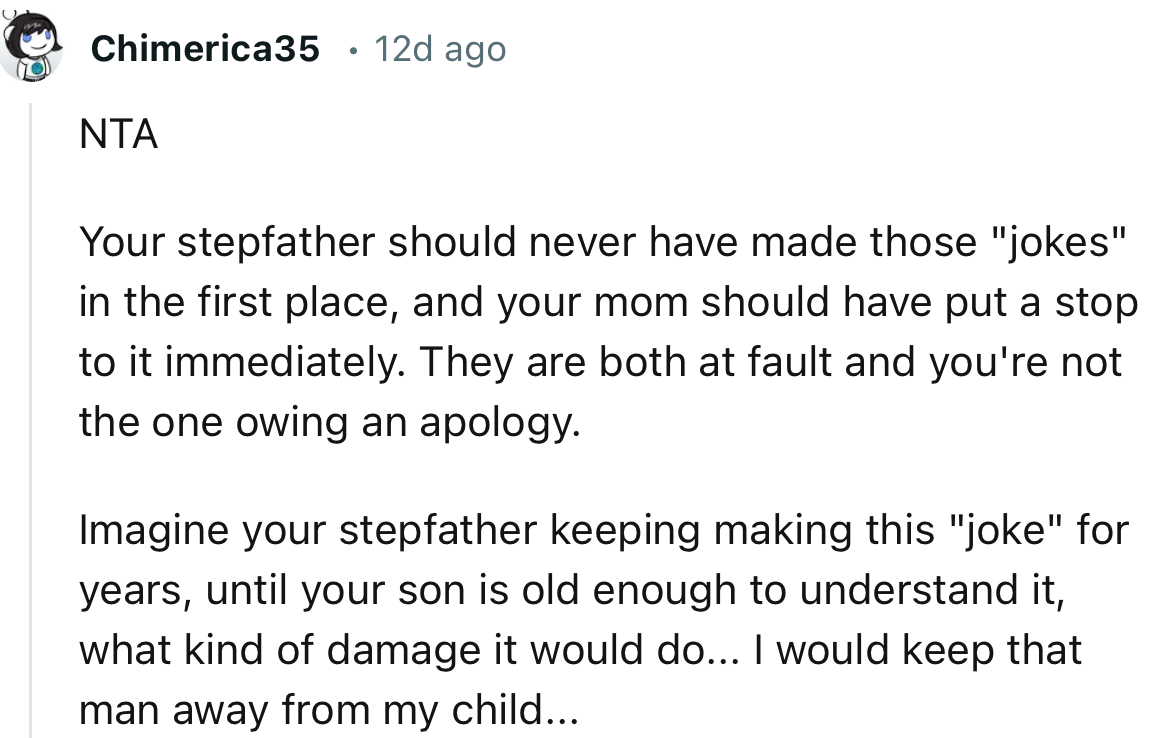
Task: Click the avatar's blue circular badge detail
Action: click(x=36, y=68)
